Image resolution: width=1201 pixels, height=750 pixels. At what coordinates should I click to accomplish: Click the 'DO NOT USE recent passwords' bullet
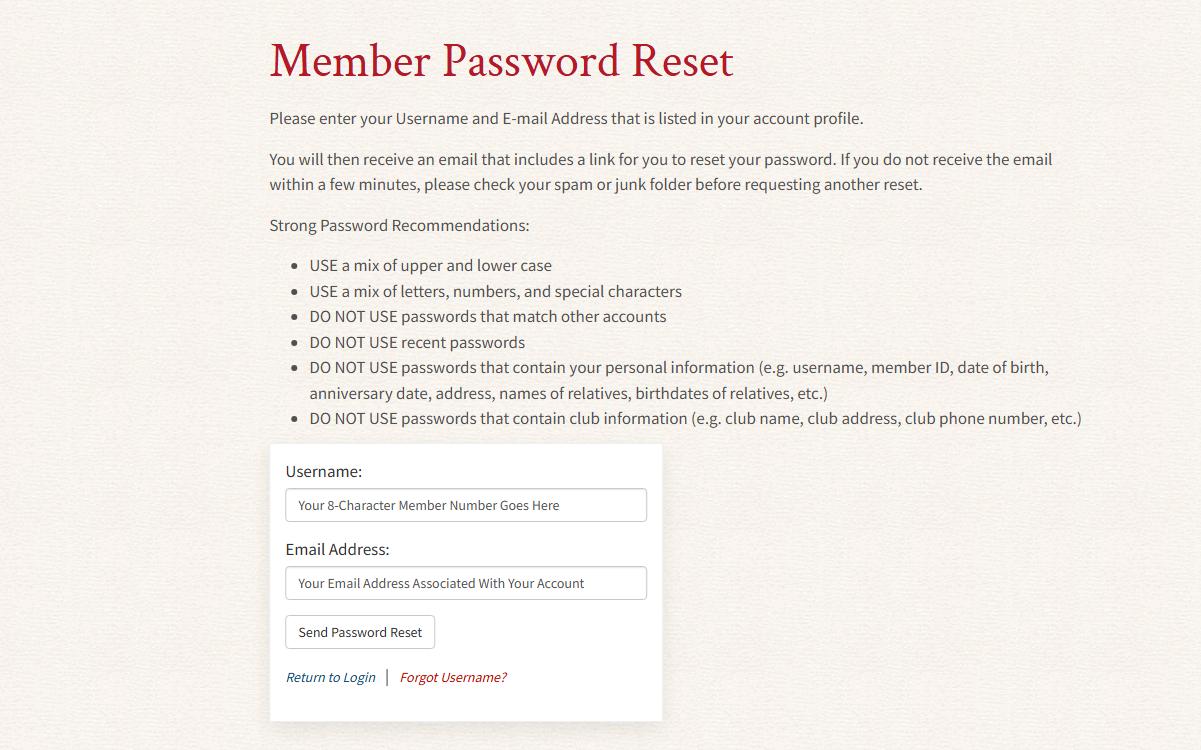click(417, 342)
